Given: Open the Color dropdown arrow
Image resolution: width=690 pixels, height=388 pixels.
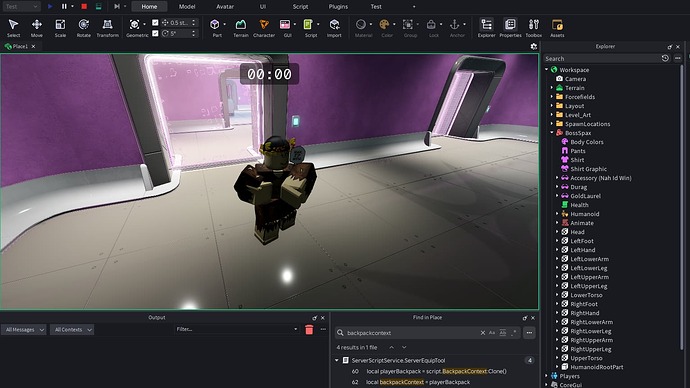Looking at the screenshot, I should click(394, 24).
